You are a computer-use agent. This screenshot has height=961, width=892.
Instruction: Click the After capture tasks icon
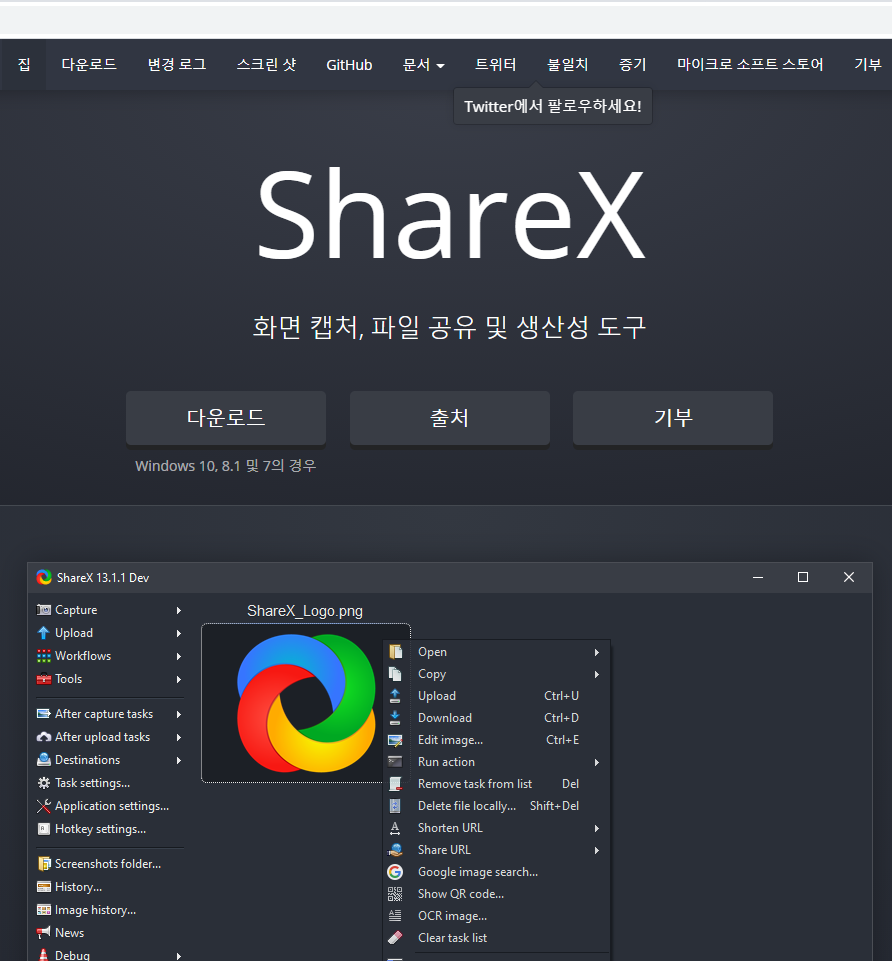[44, 713]
